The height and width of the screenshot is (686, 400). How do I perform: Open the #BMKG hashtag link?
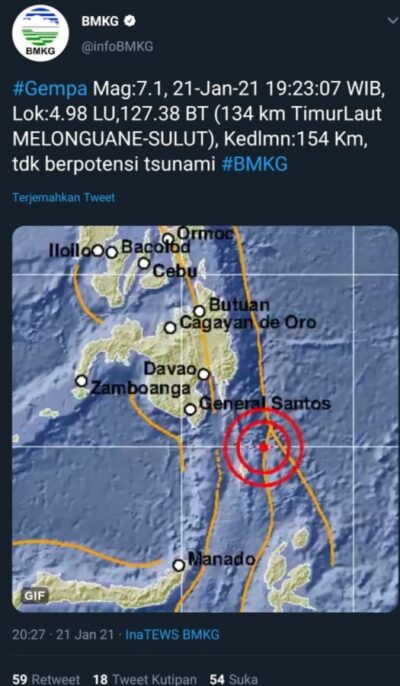click(255, 164)
